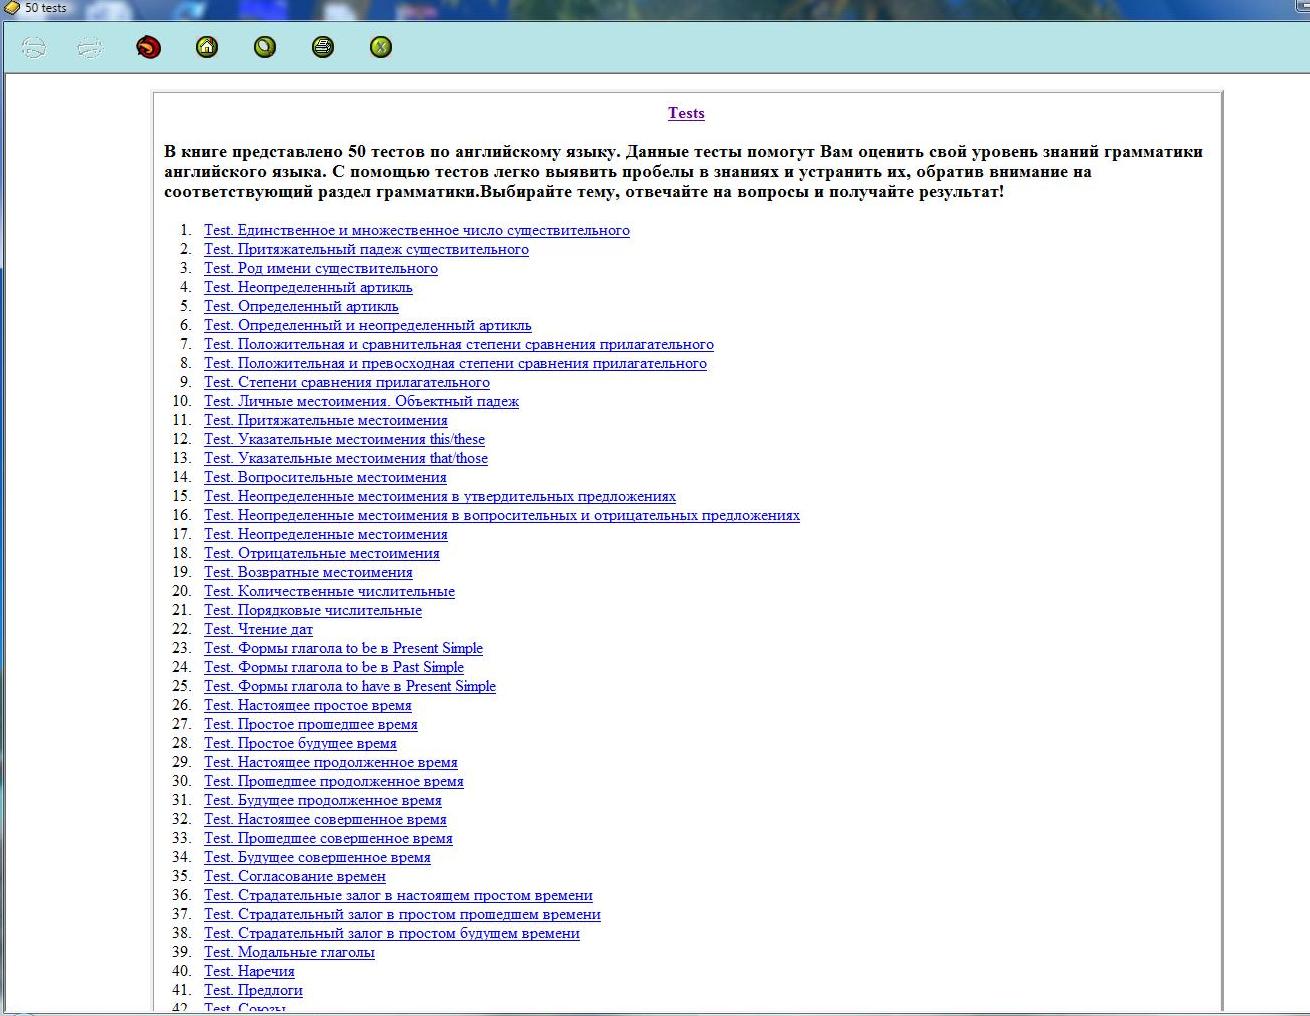This screenshot has height=1016, width=1310.
Task: Open test Настоящее простое время
Action: click(308, 705)
